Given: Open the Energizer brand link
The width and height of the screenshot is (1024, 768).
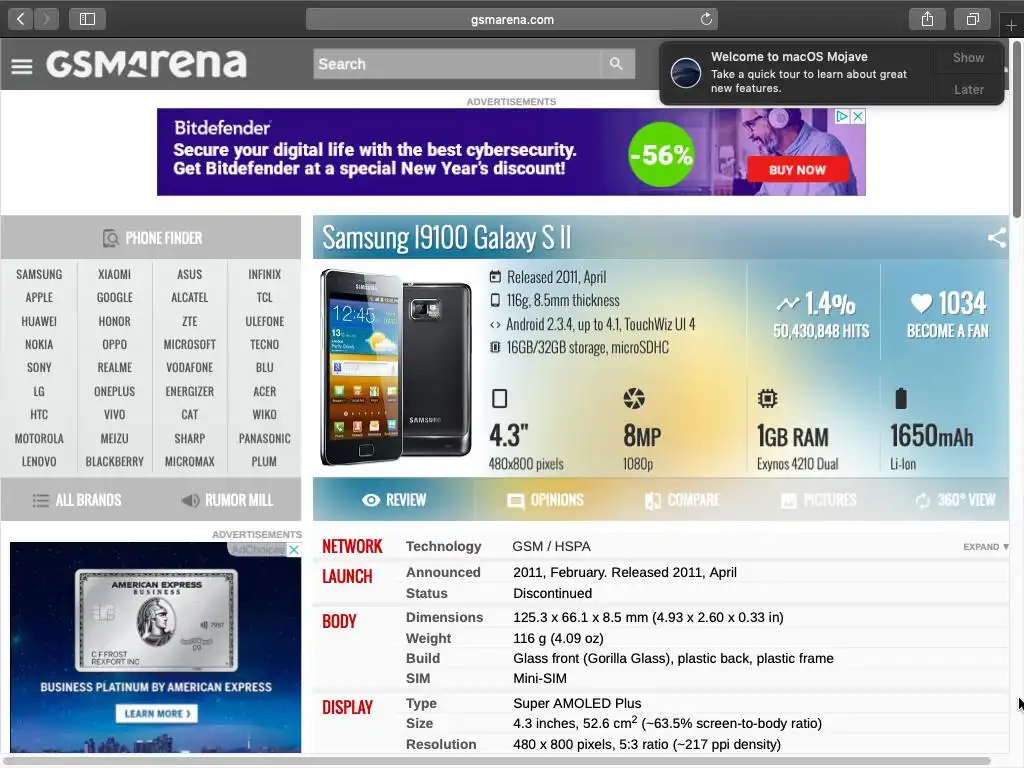Looking at the screenshot, I should pyautogui.click(x=189, y=391).
